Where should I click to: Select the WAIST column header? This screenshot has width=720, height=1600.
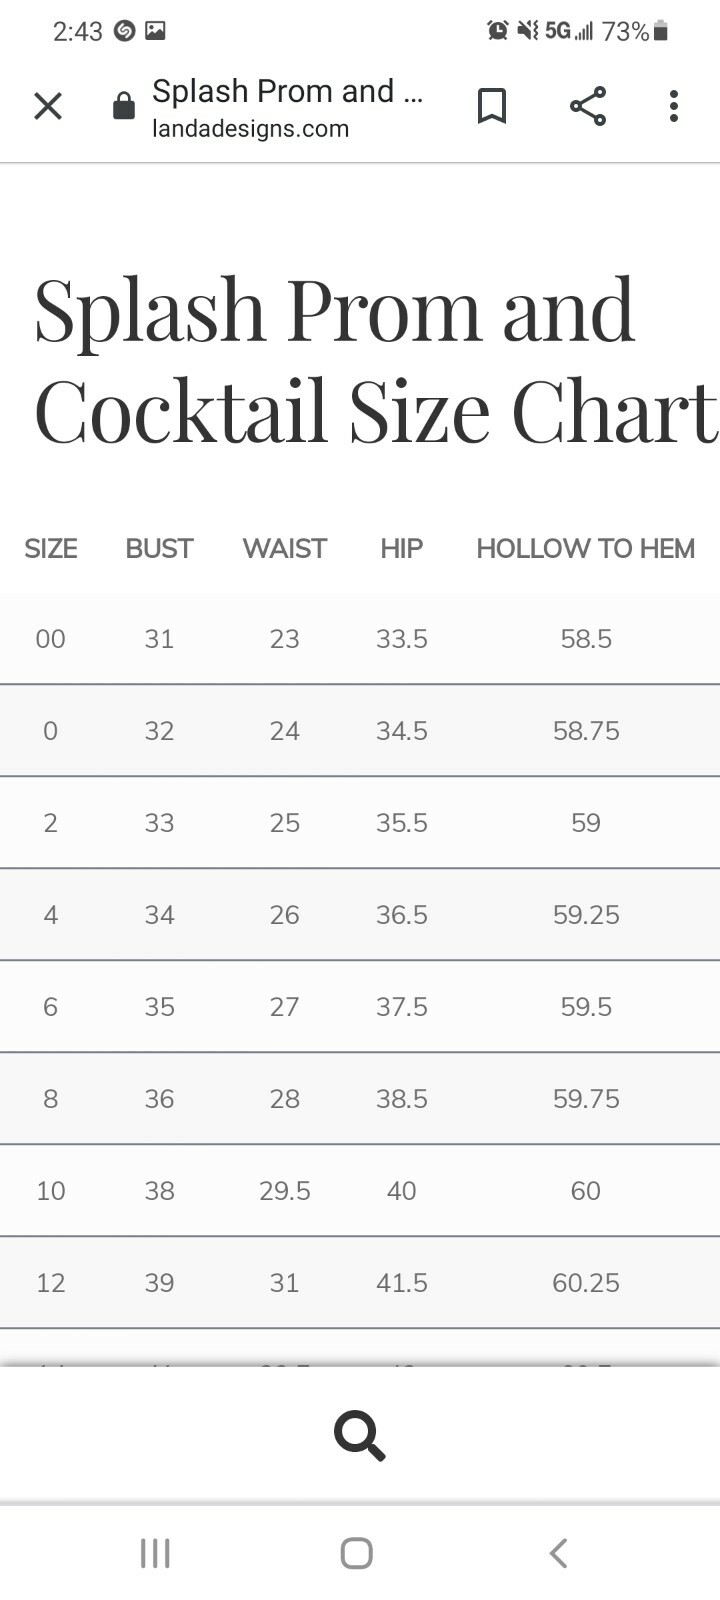click(285, 548)
